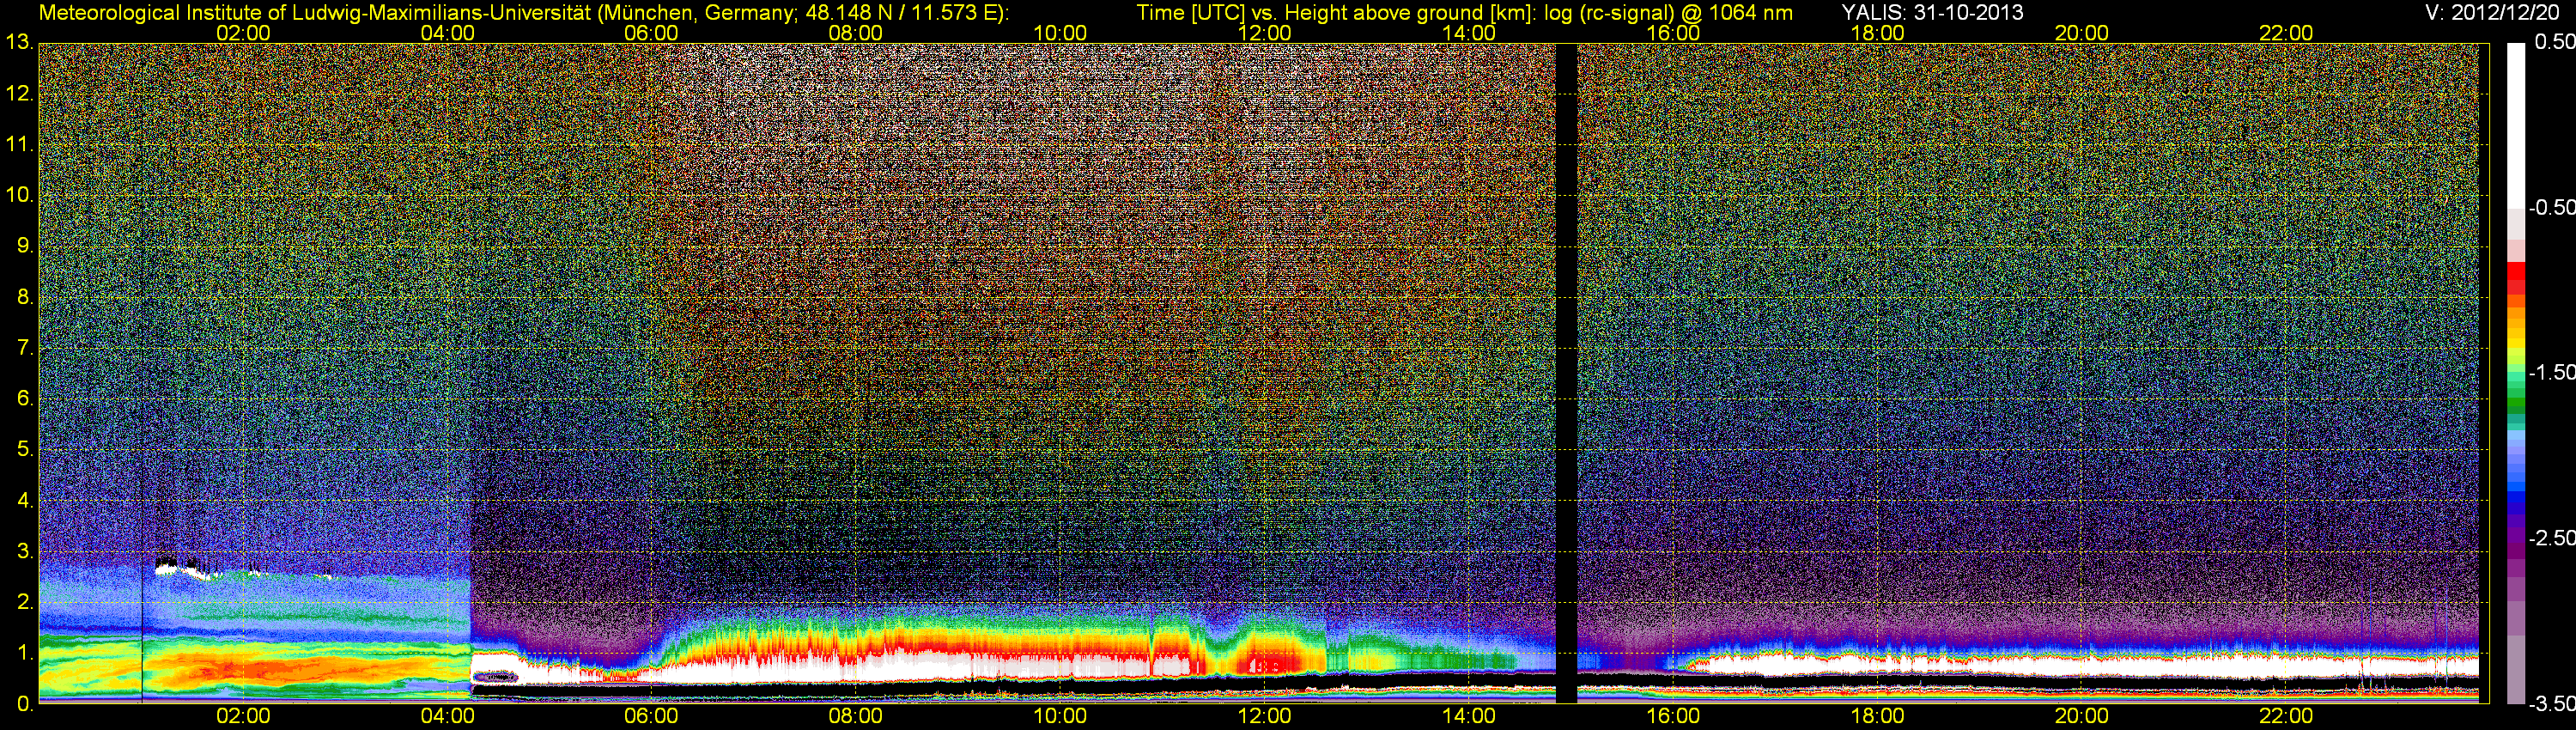
Task: Click the 10:00 label on the top time axis
Action: pyautogui.click(x=1060, y=33)
